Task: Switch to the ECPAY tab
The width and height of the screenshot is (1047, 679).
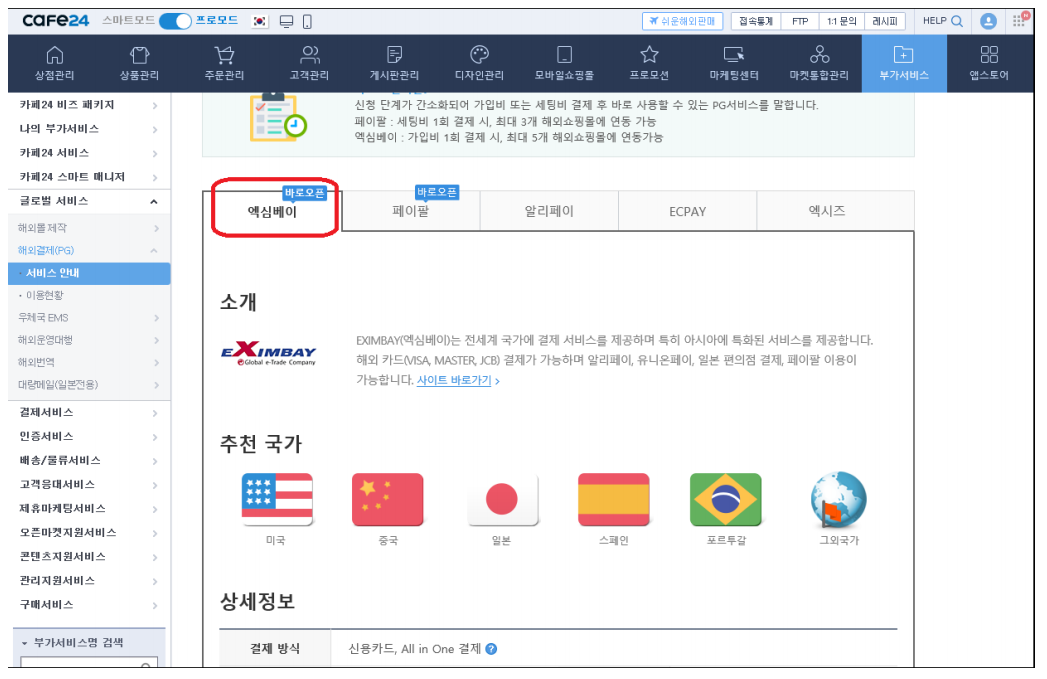Action: coord(687,212)
